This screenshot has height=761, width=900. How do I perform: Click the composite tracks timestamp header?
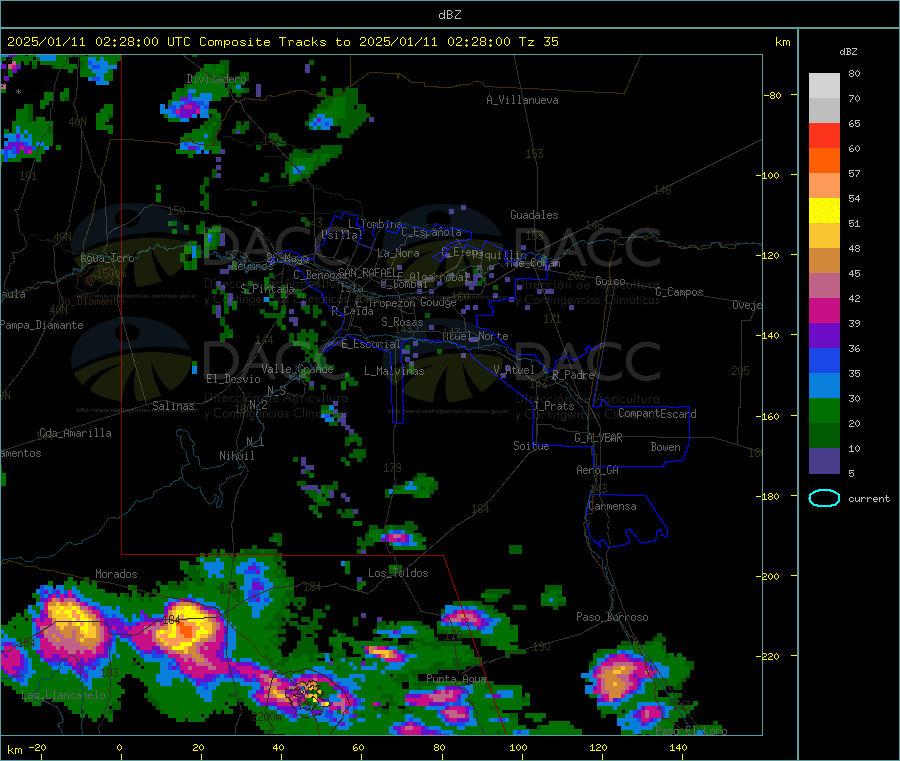point(282,42)
